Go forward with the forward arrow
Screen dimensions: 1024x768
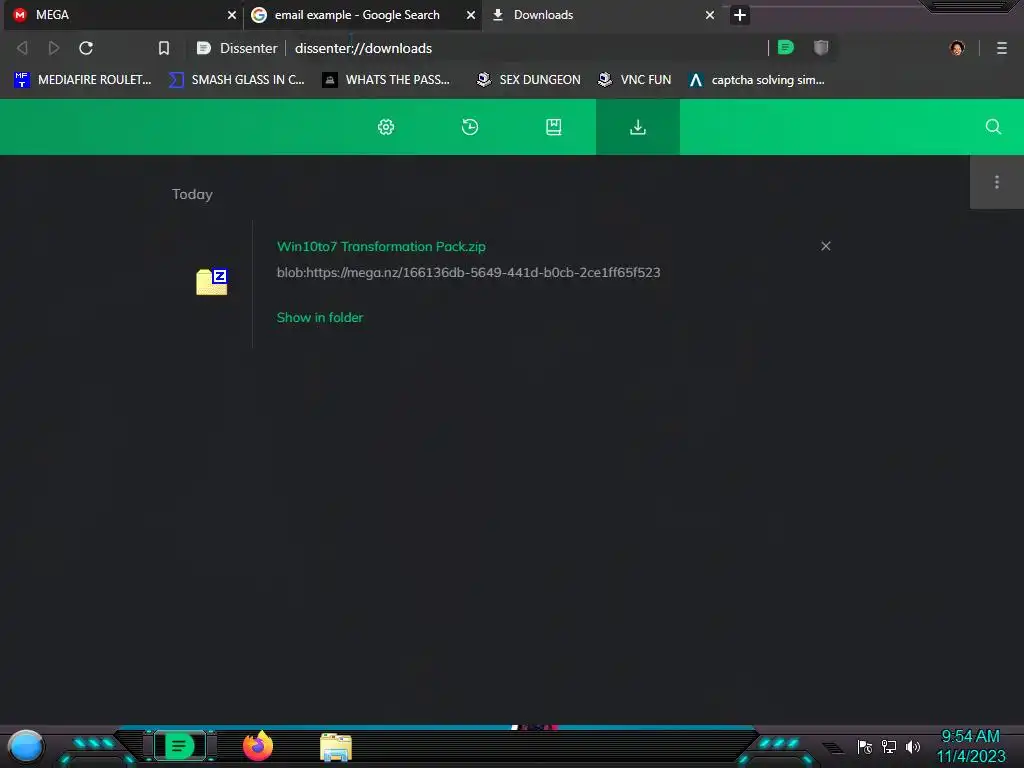point(54,48)
